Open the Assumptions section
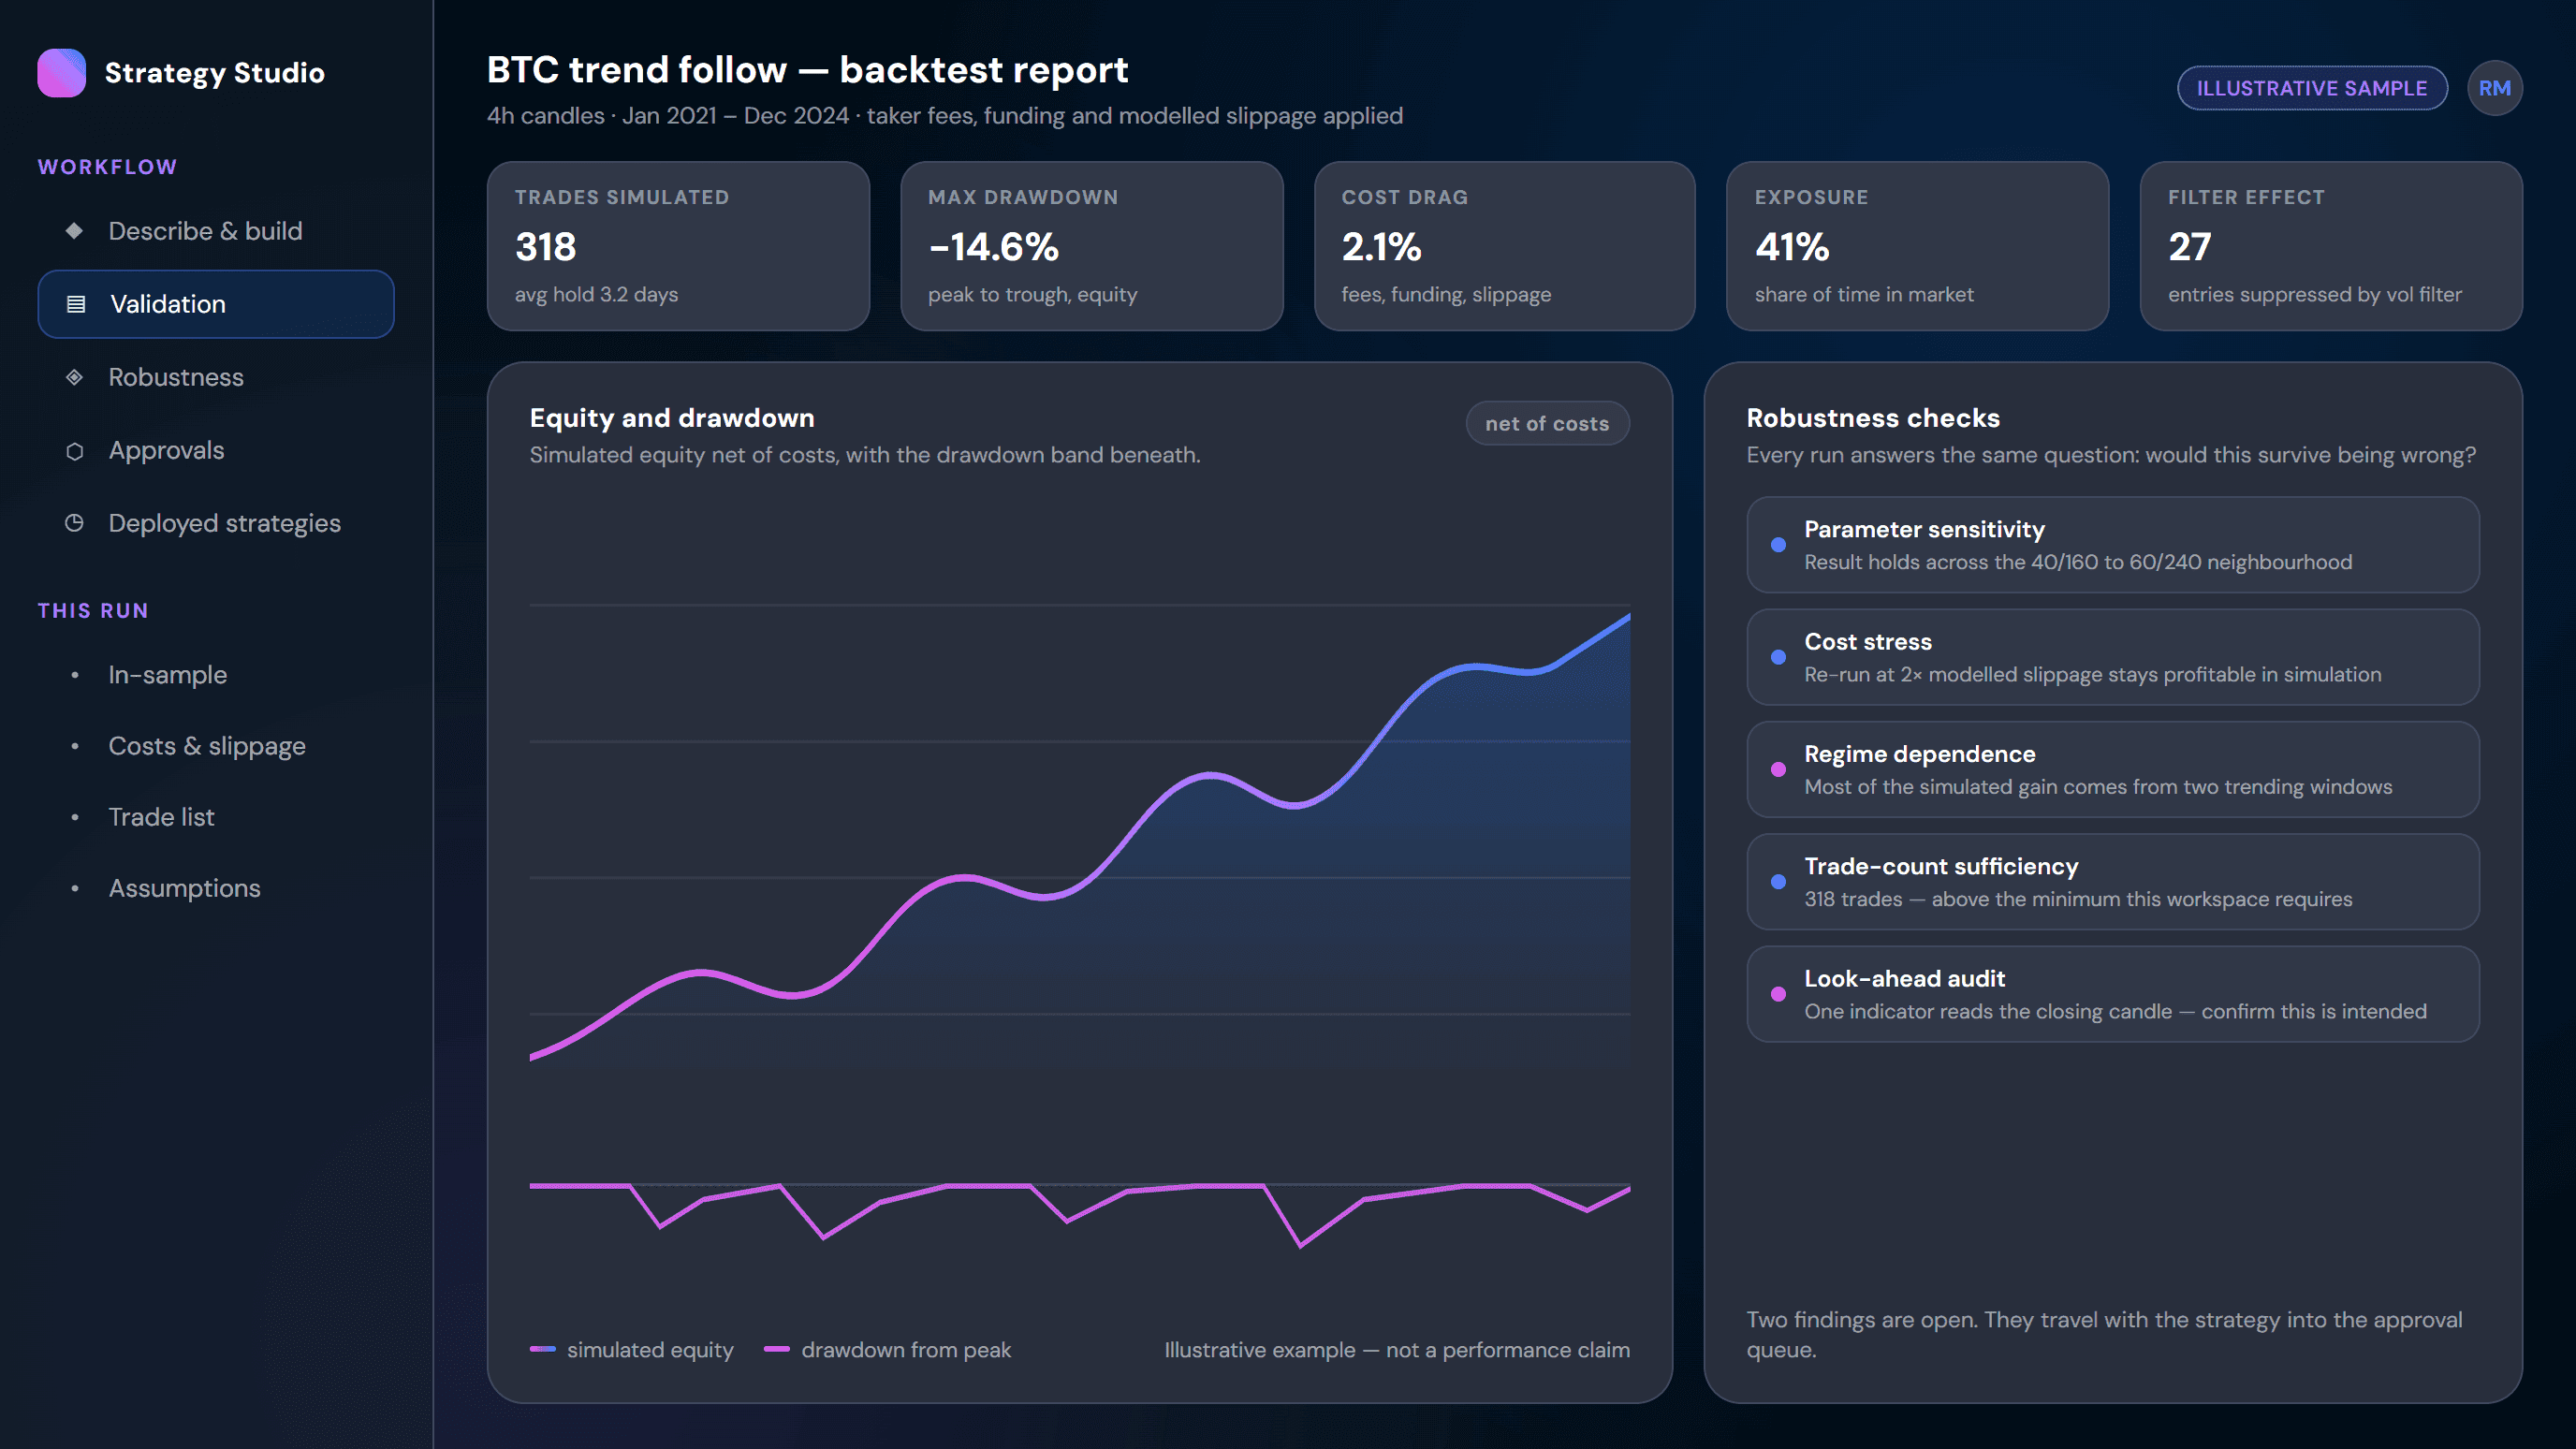This screenshot has height=1449, width=2576. (216, 888)
